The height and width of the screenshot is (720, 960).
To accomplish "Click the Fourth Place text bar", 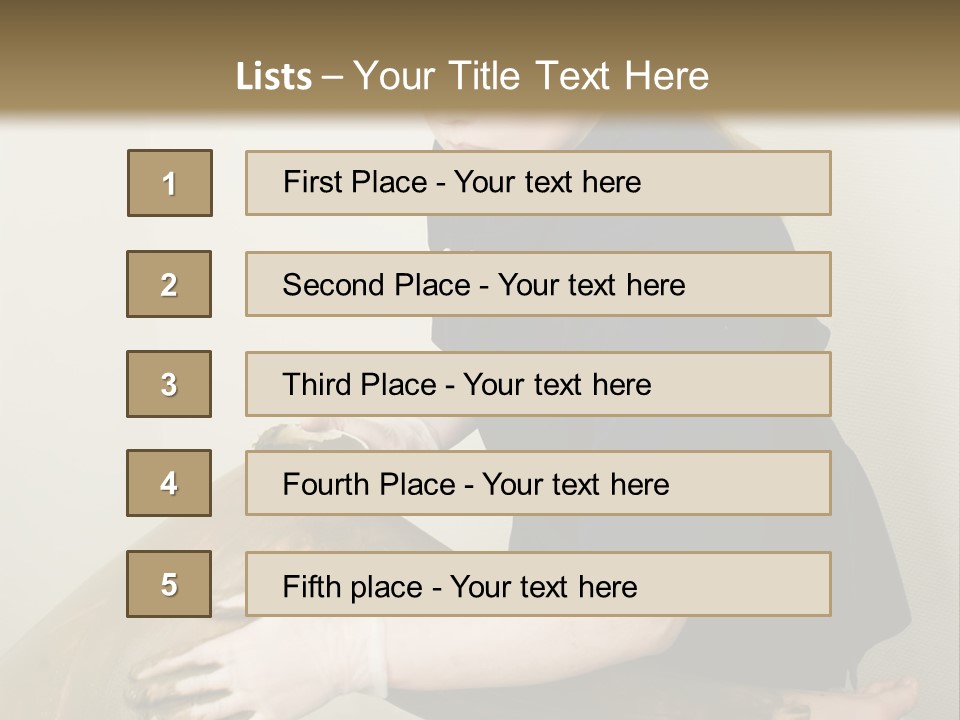I will coord(538,483).
